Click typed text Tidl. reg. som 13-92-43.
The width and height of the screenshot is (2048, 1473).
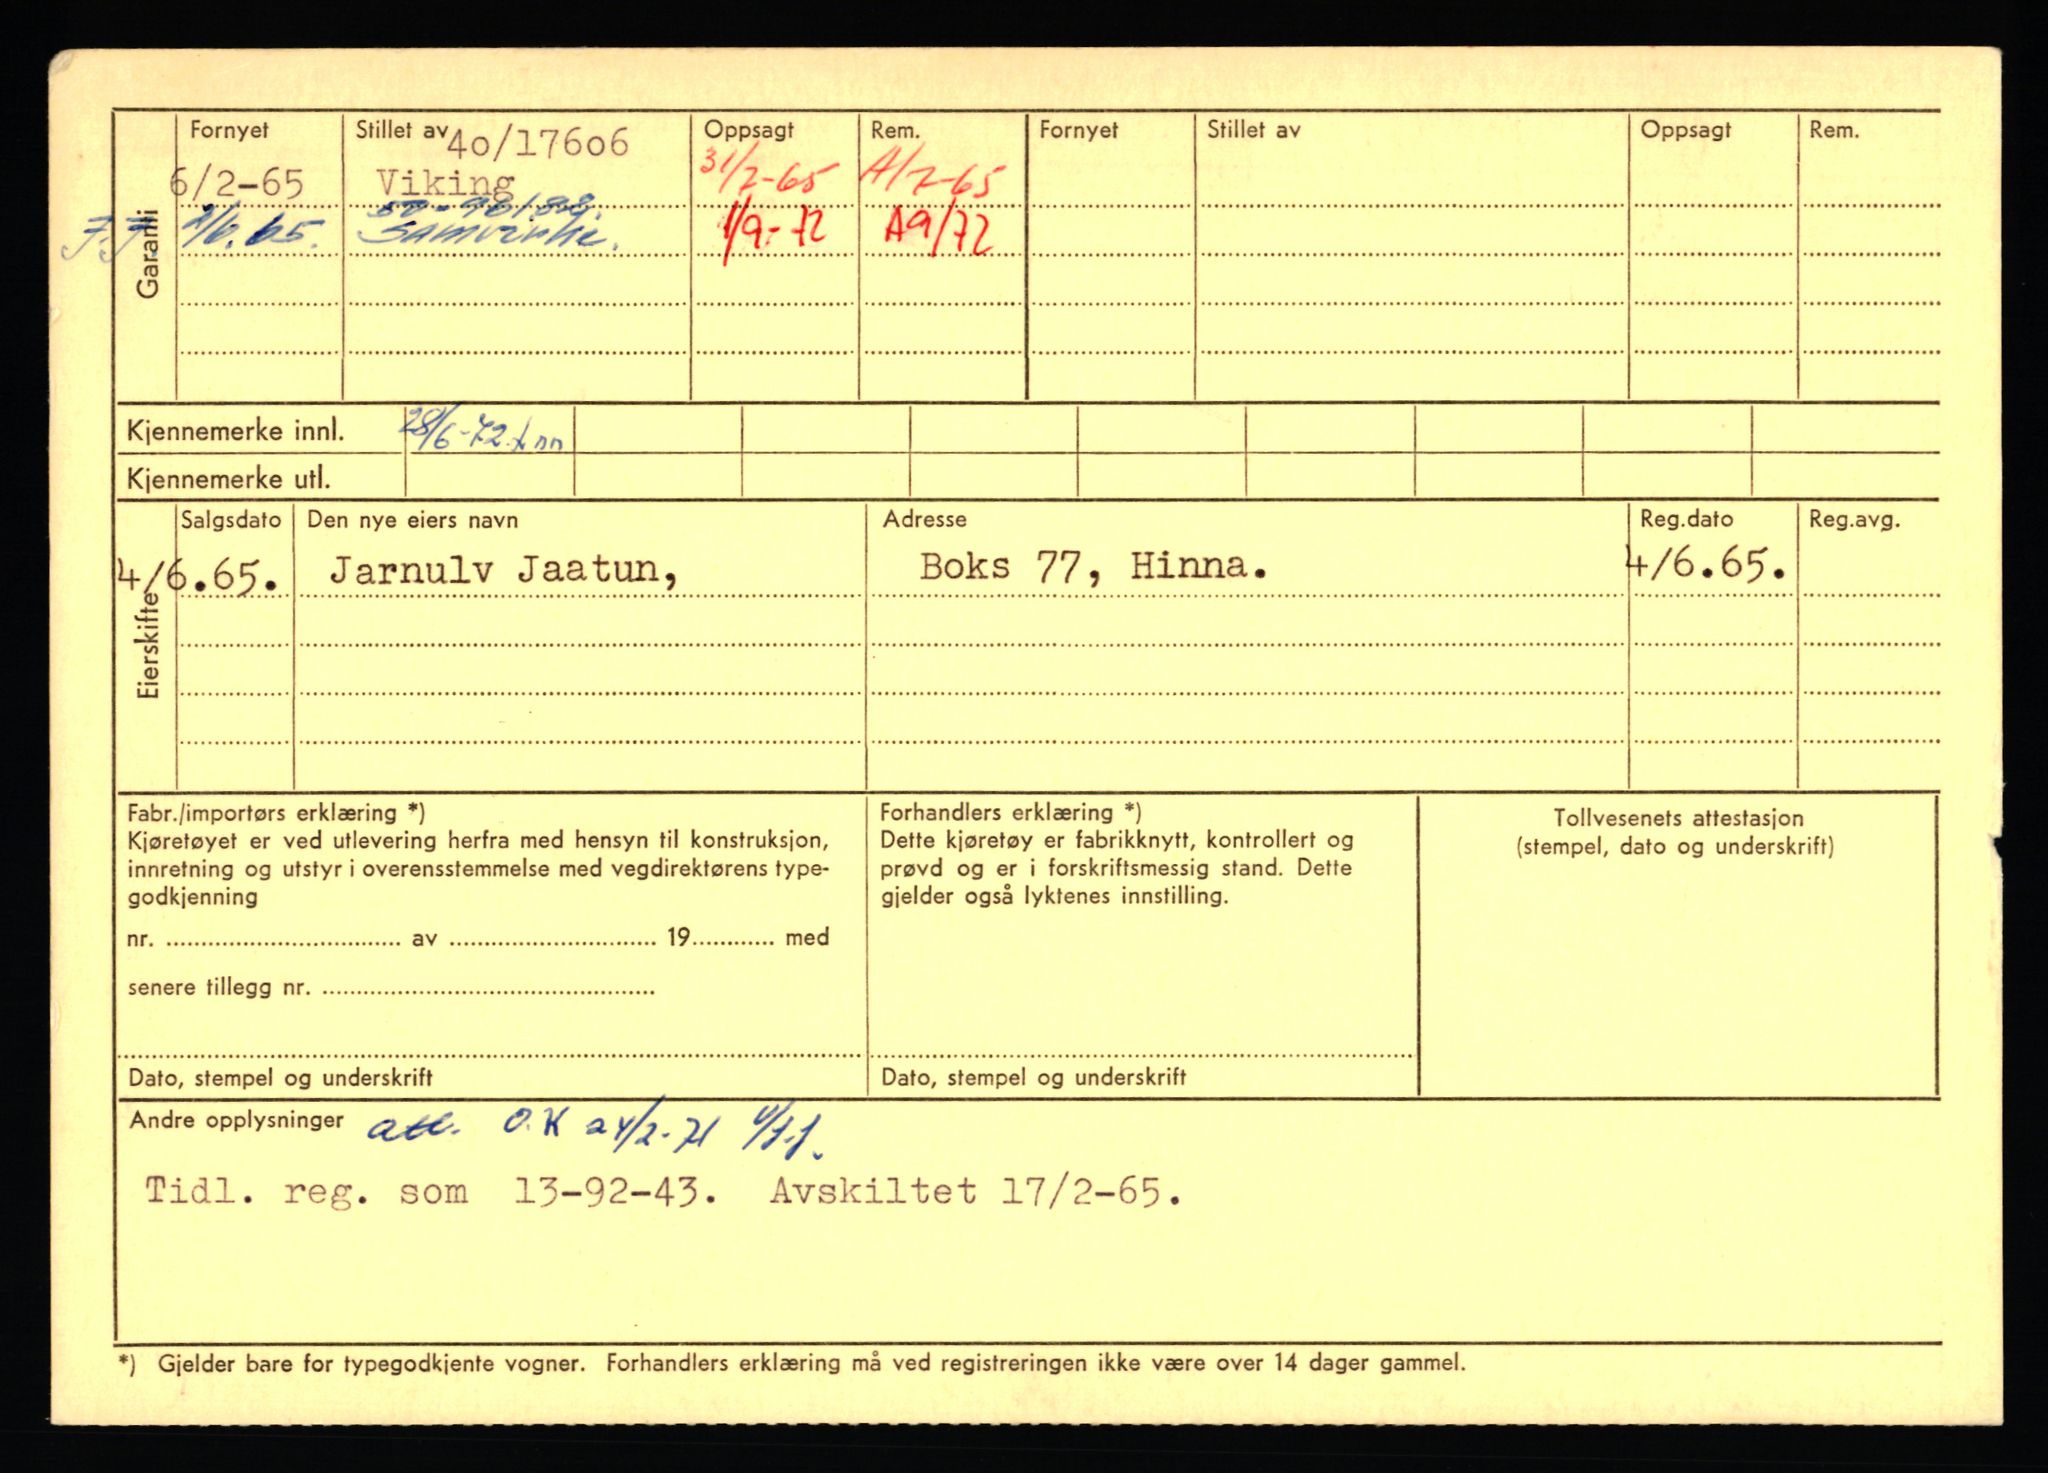click(431, 1192)
